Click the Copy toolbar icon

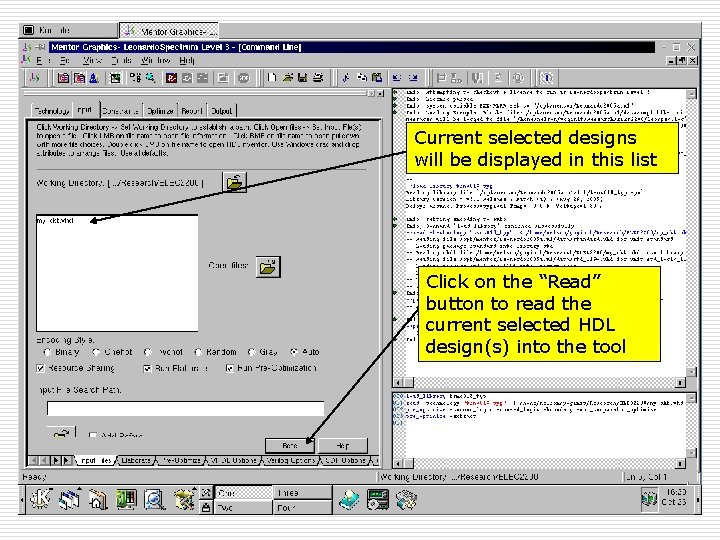tap(362, 78)
